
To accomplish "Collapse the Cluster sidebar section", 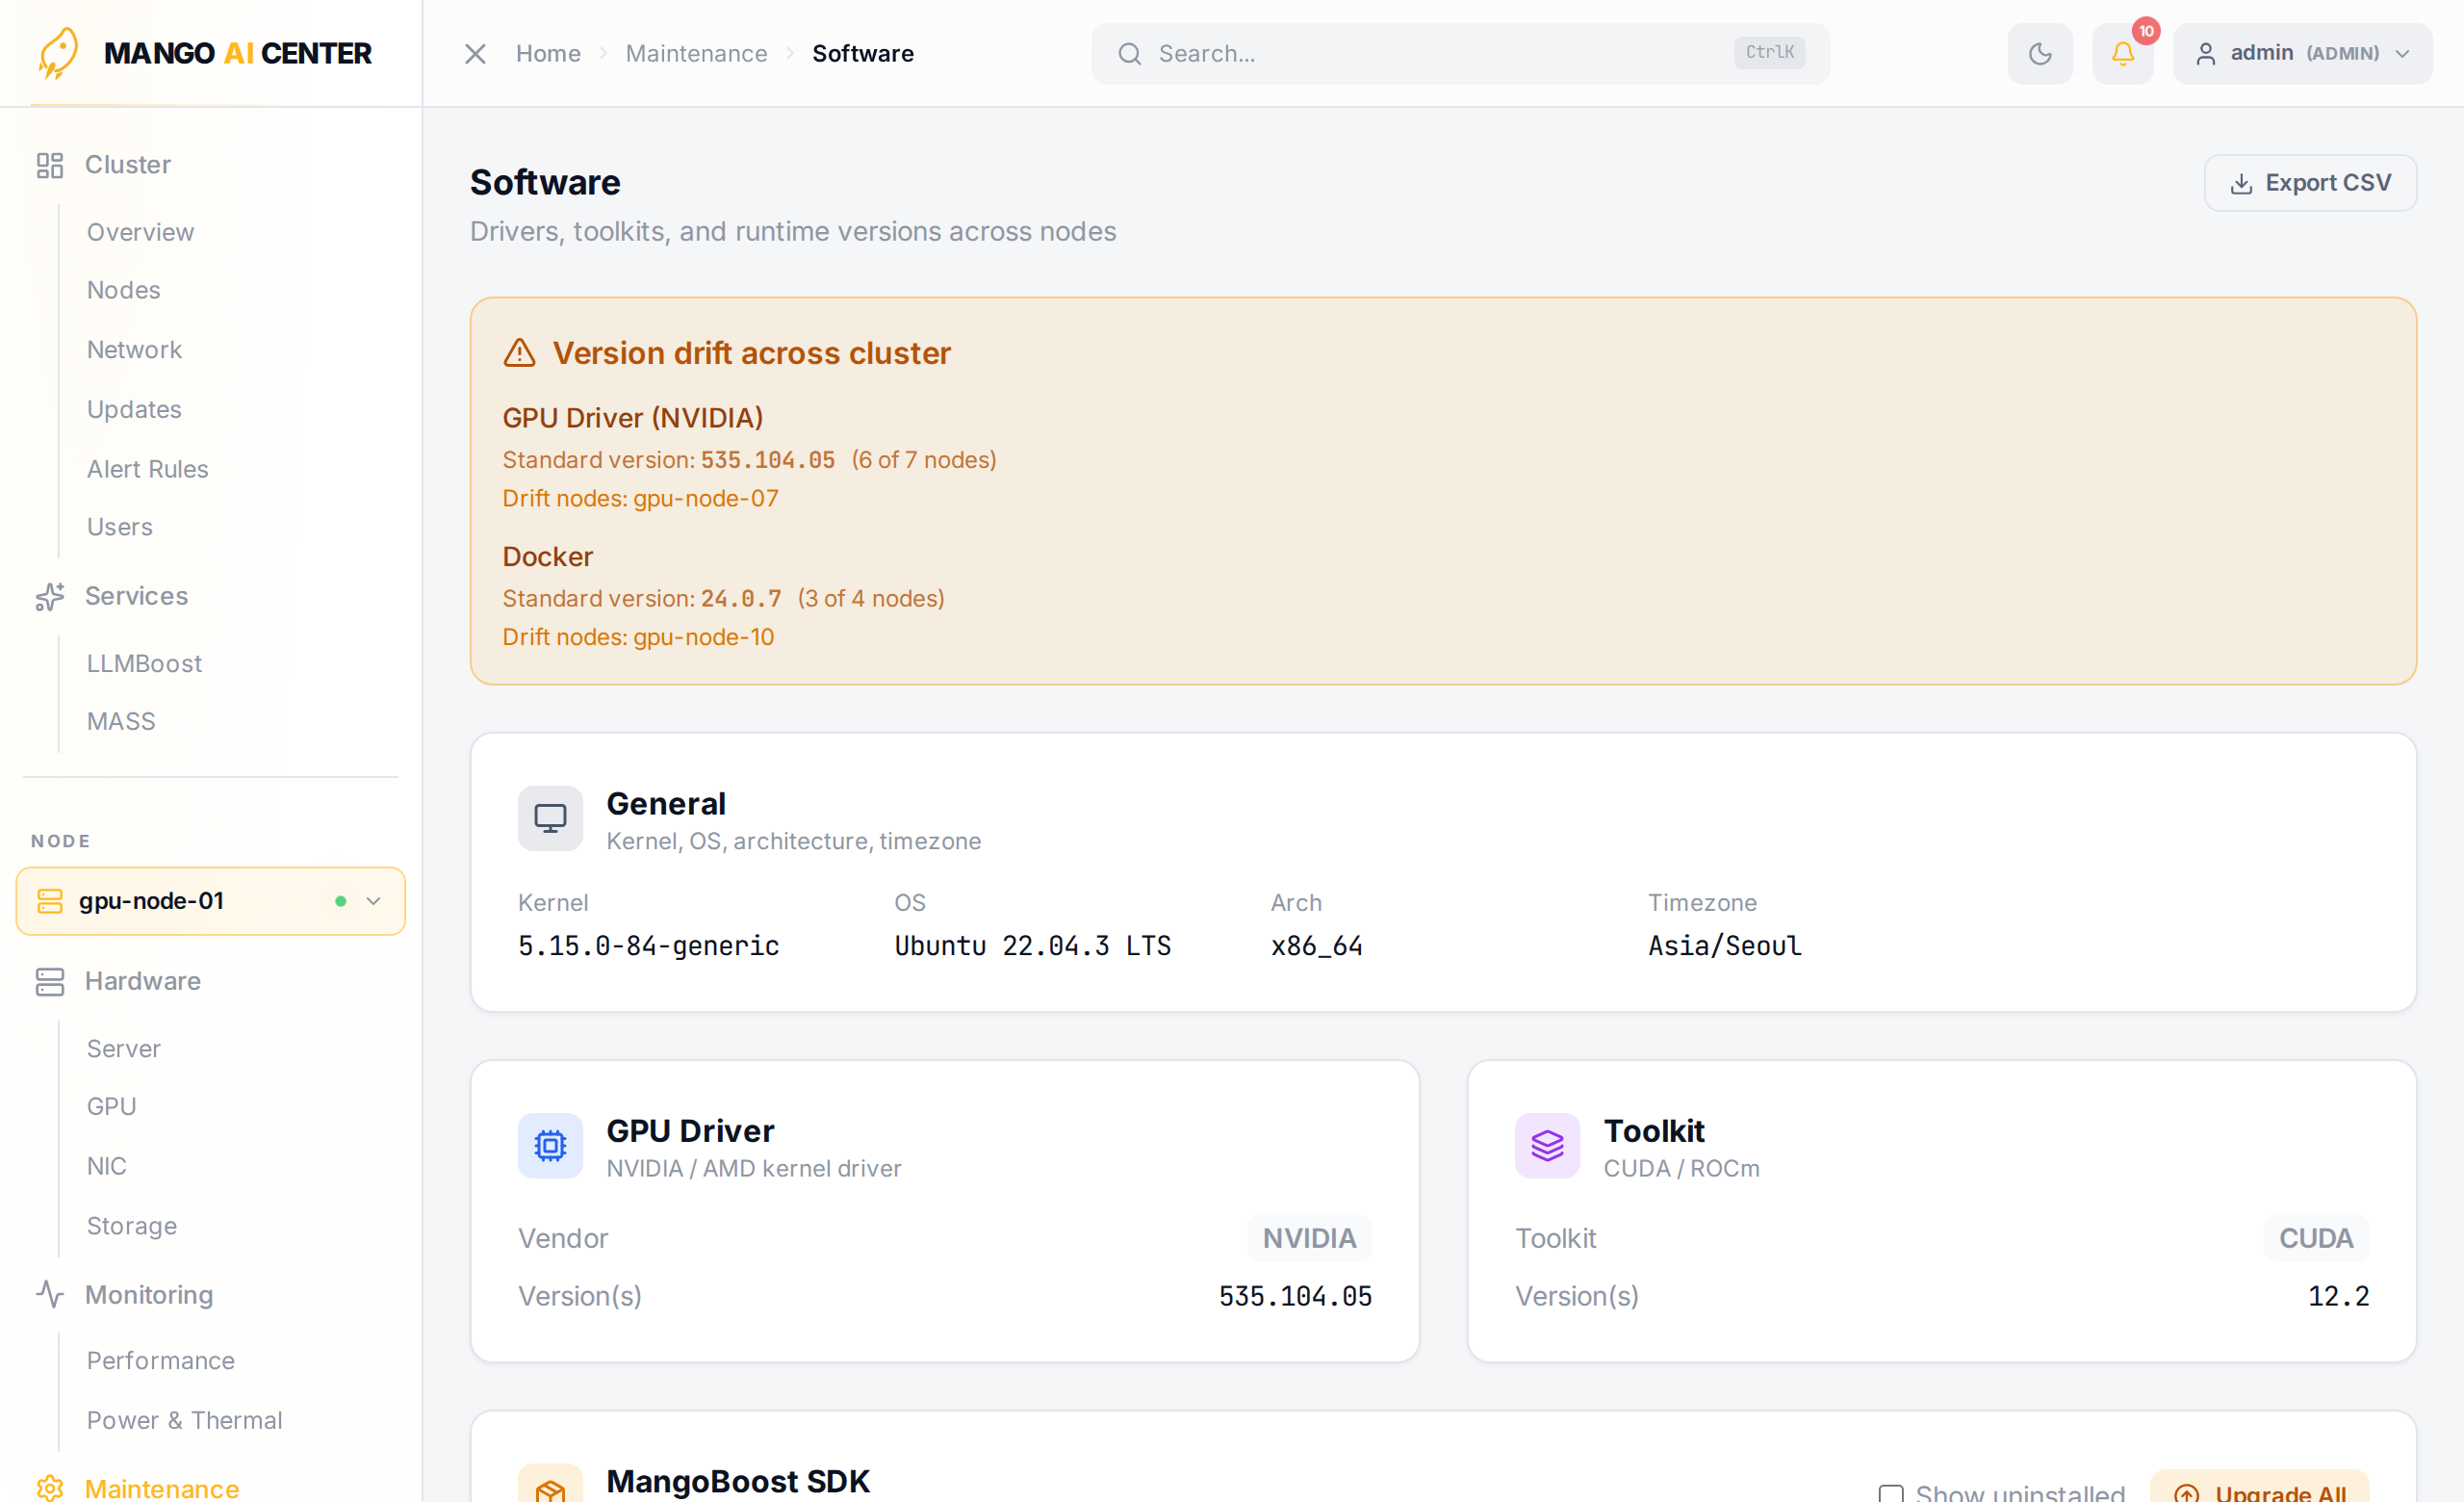I will coord(128,165).
